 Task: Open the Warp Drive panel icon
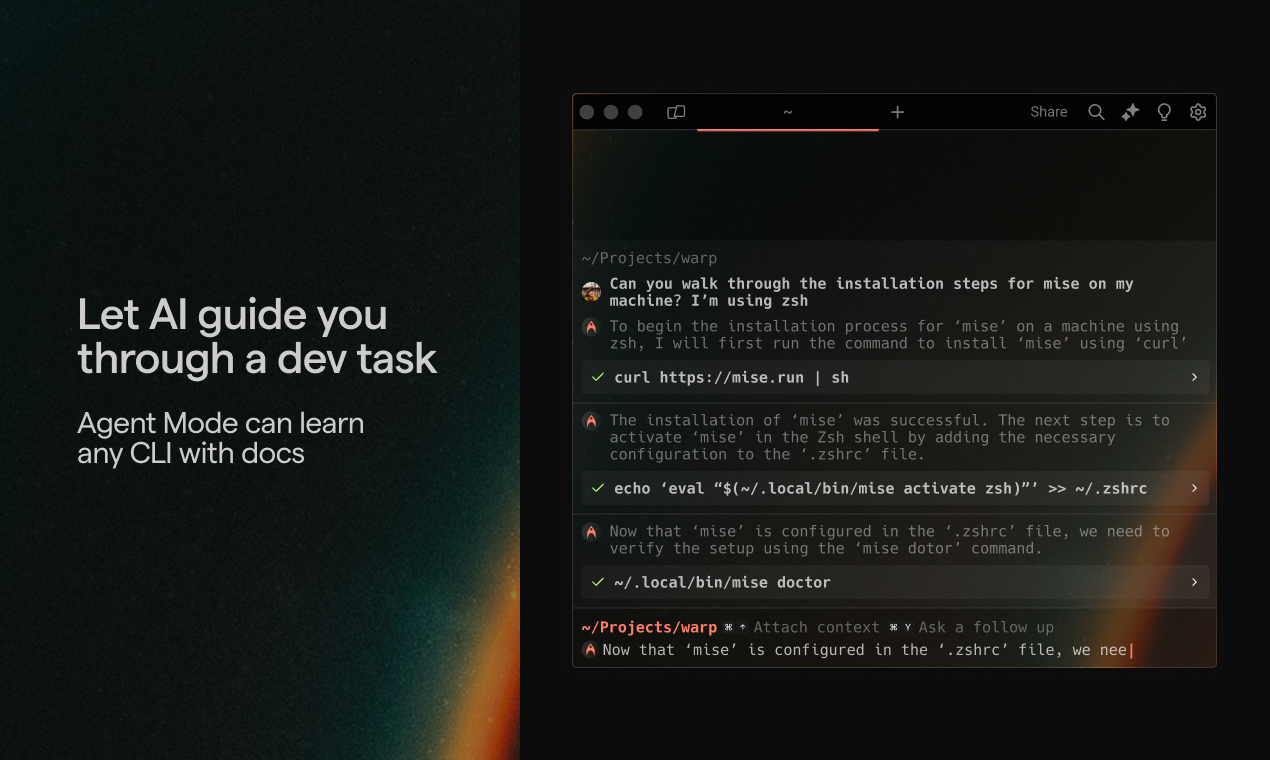coord(676,112)
